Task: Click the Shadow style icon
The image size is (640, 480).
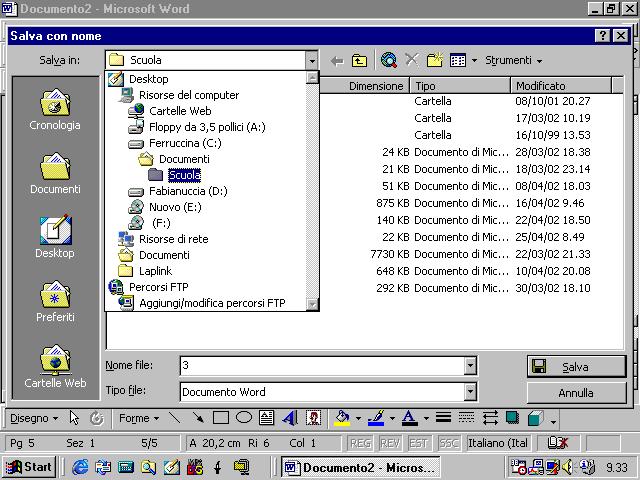Action: coord(512,418)
